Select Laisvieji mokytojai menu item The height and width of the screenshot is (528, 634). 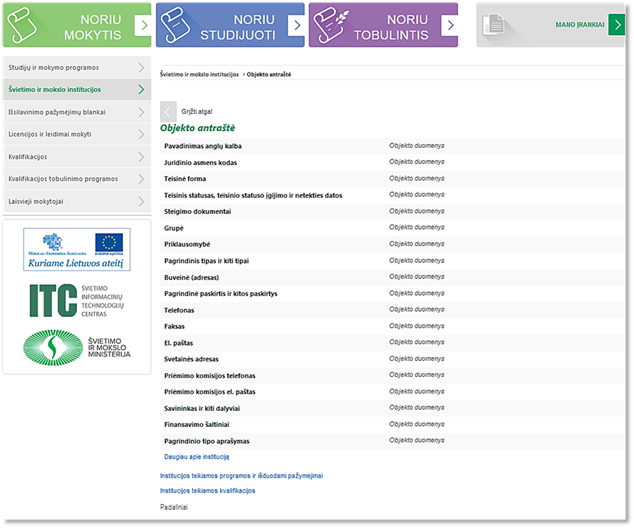77,201
